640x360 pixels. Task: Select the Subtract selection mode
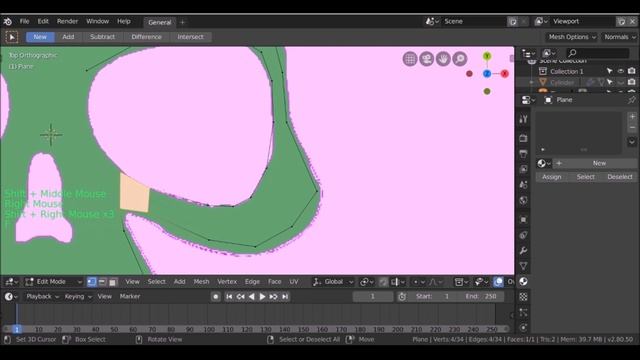pyautogui.click(x=102, y=37)
